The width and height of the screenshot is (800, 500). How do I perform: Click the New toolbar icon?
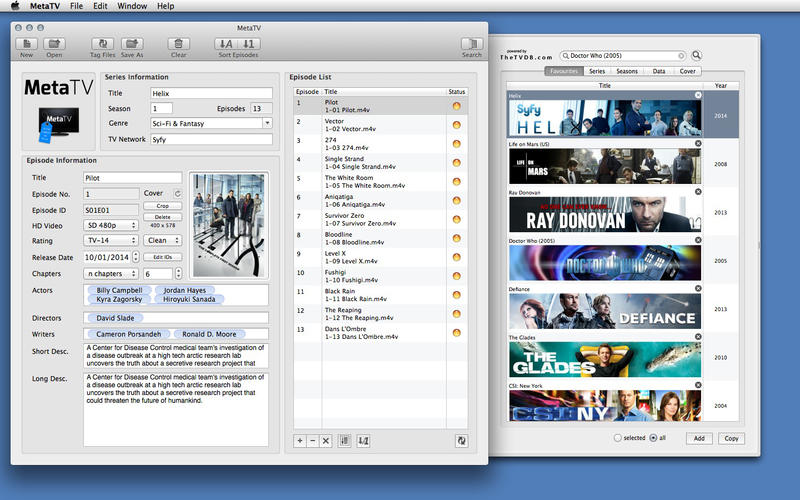click(x=27, y=44)
